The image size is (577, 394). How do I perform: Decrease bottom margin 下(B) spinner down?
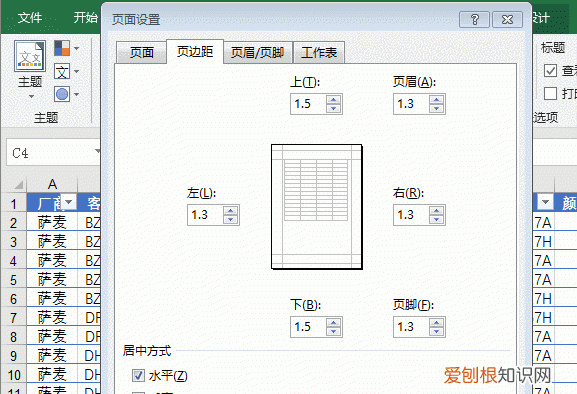click(x=333, y=331)
